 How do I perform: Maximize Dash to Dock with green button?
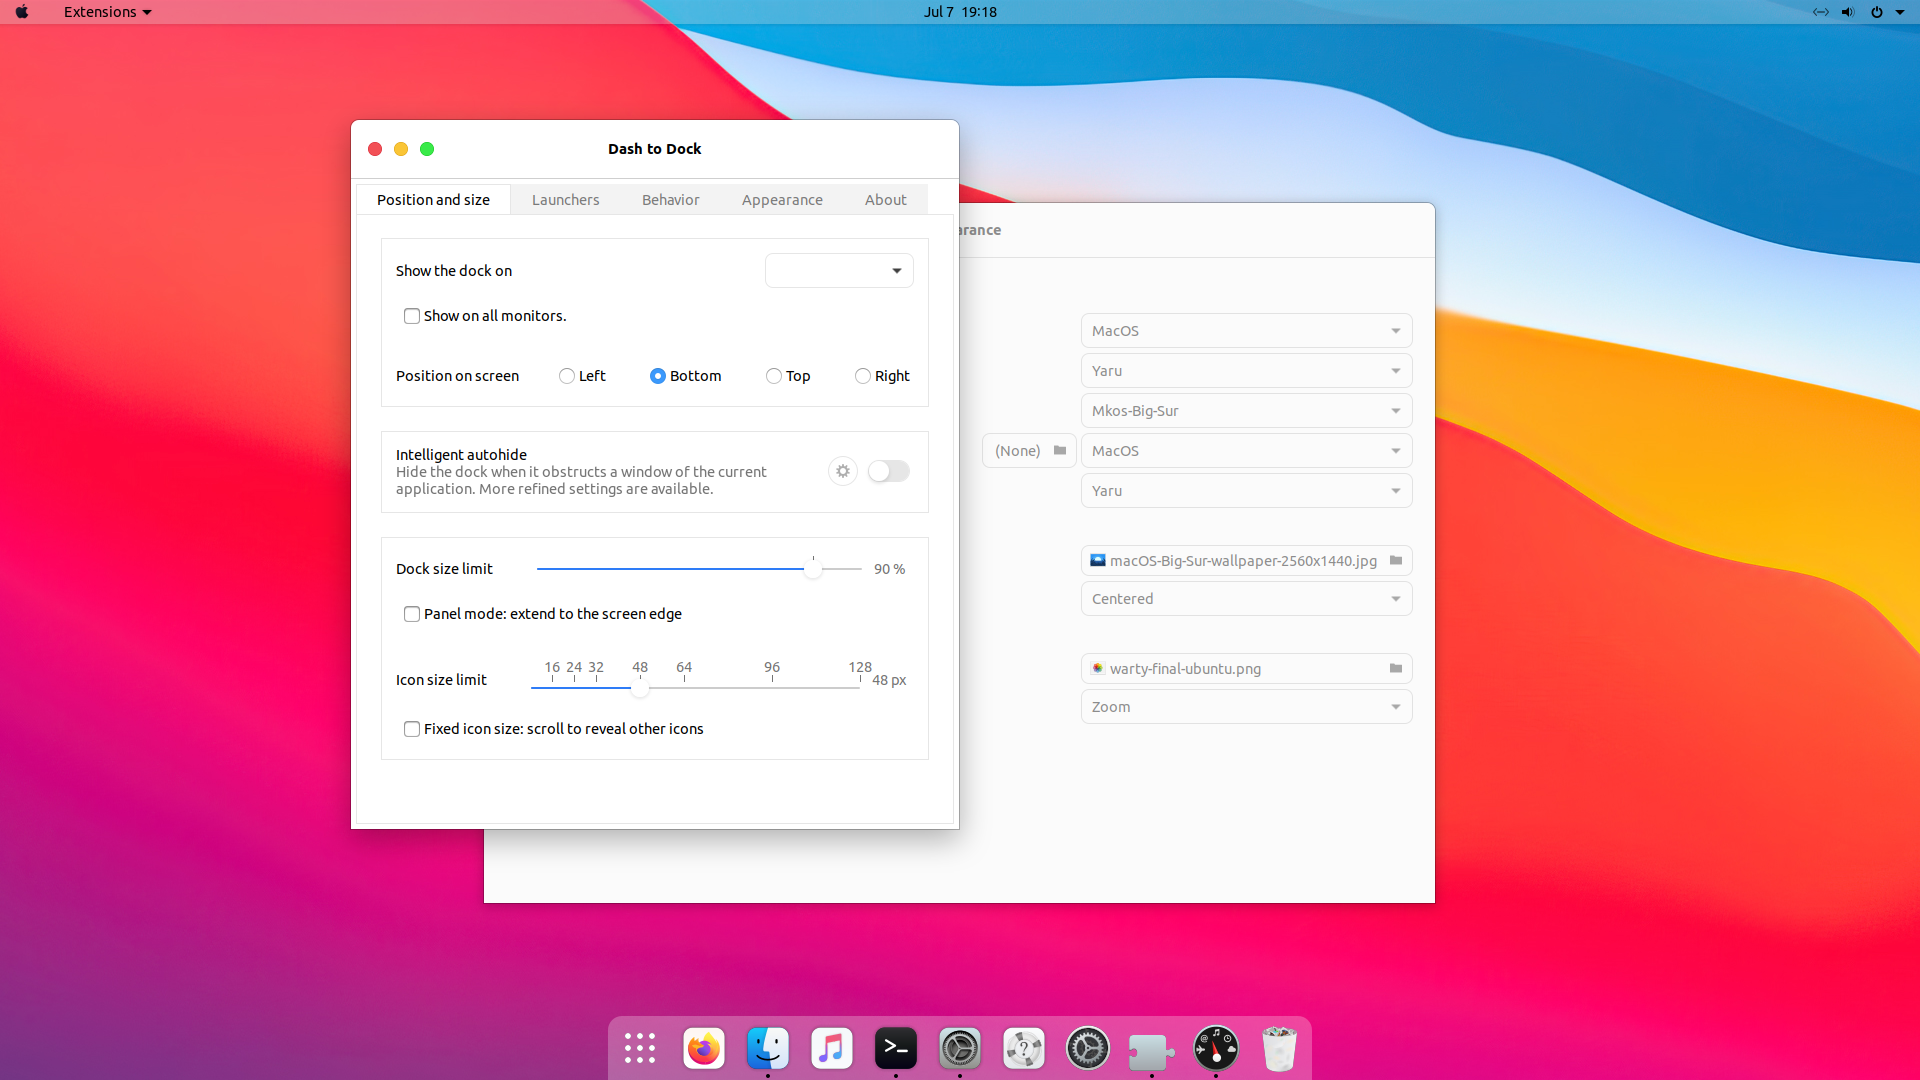pos(427,149)
